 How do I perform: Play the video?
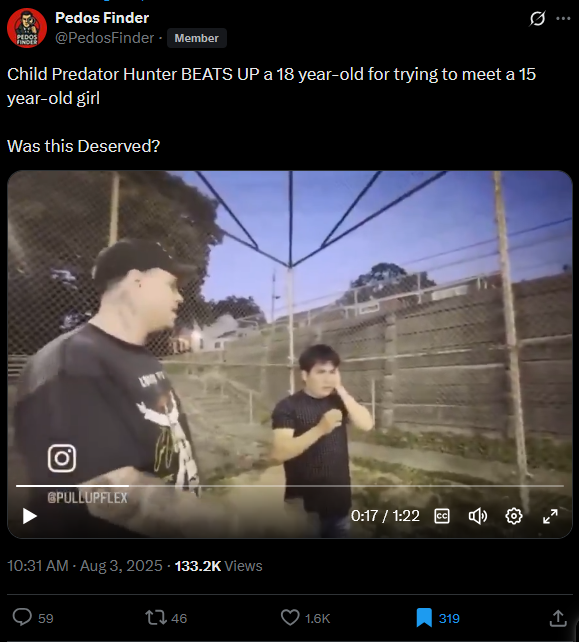coord(29,516)
